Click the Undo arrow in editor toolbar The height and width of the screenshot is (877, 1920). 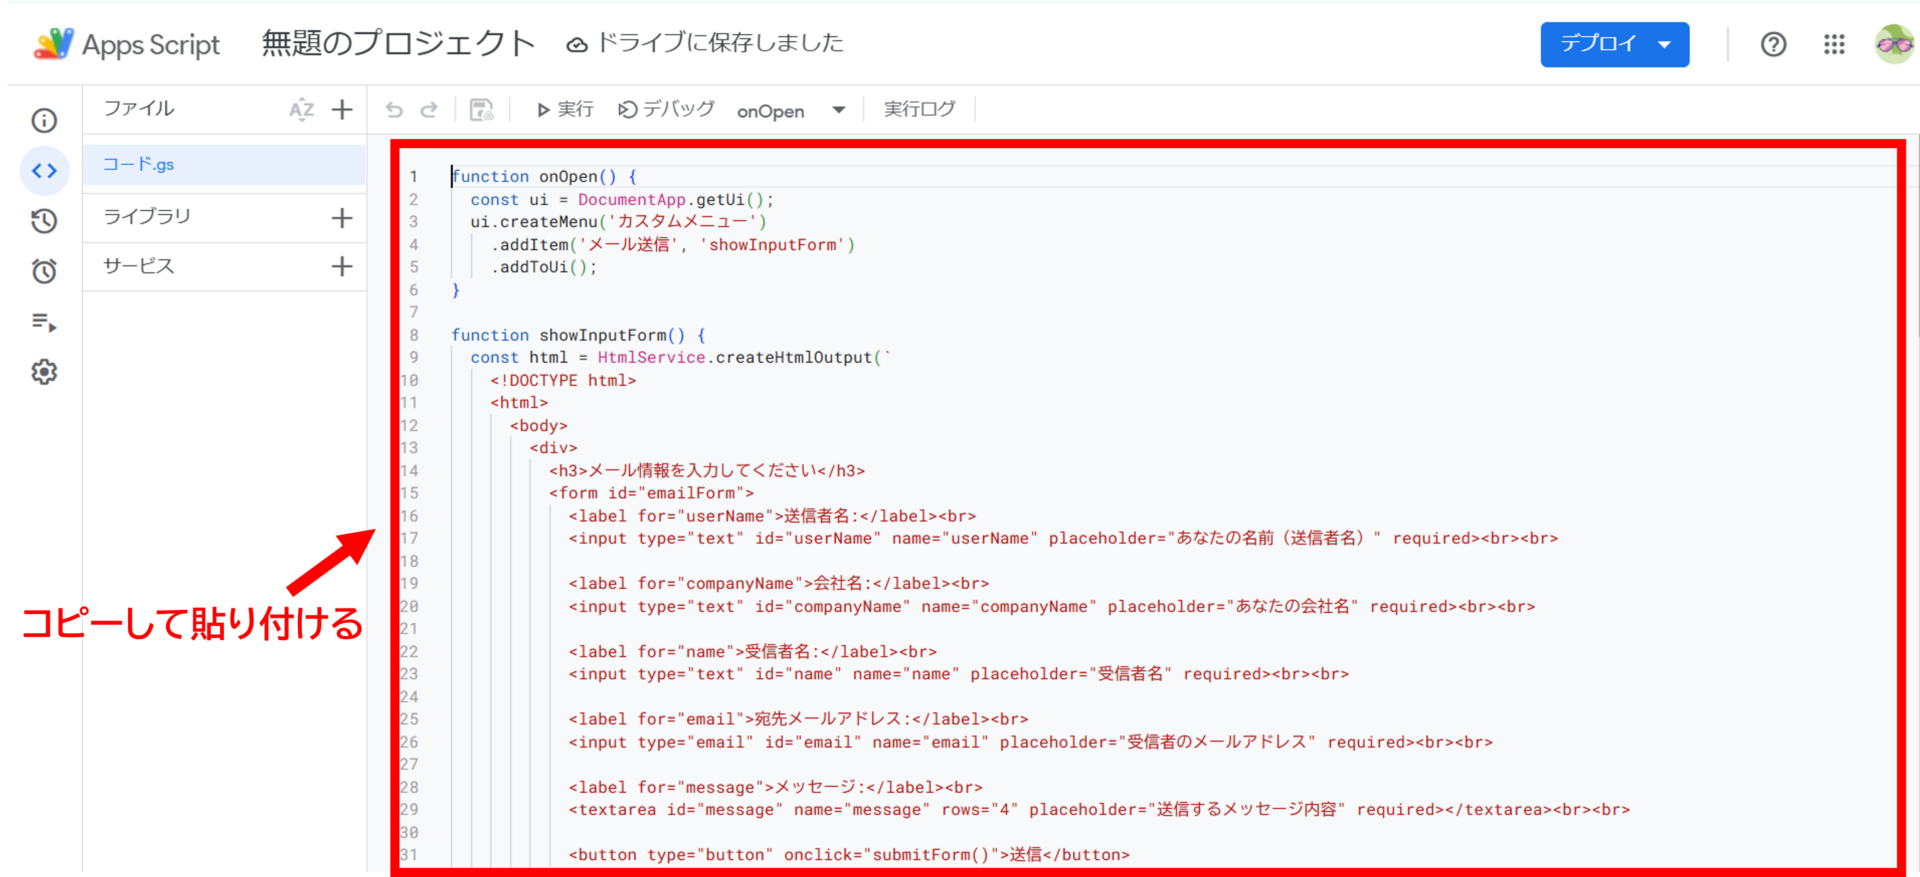tap(394, 109)
